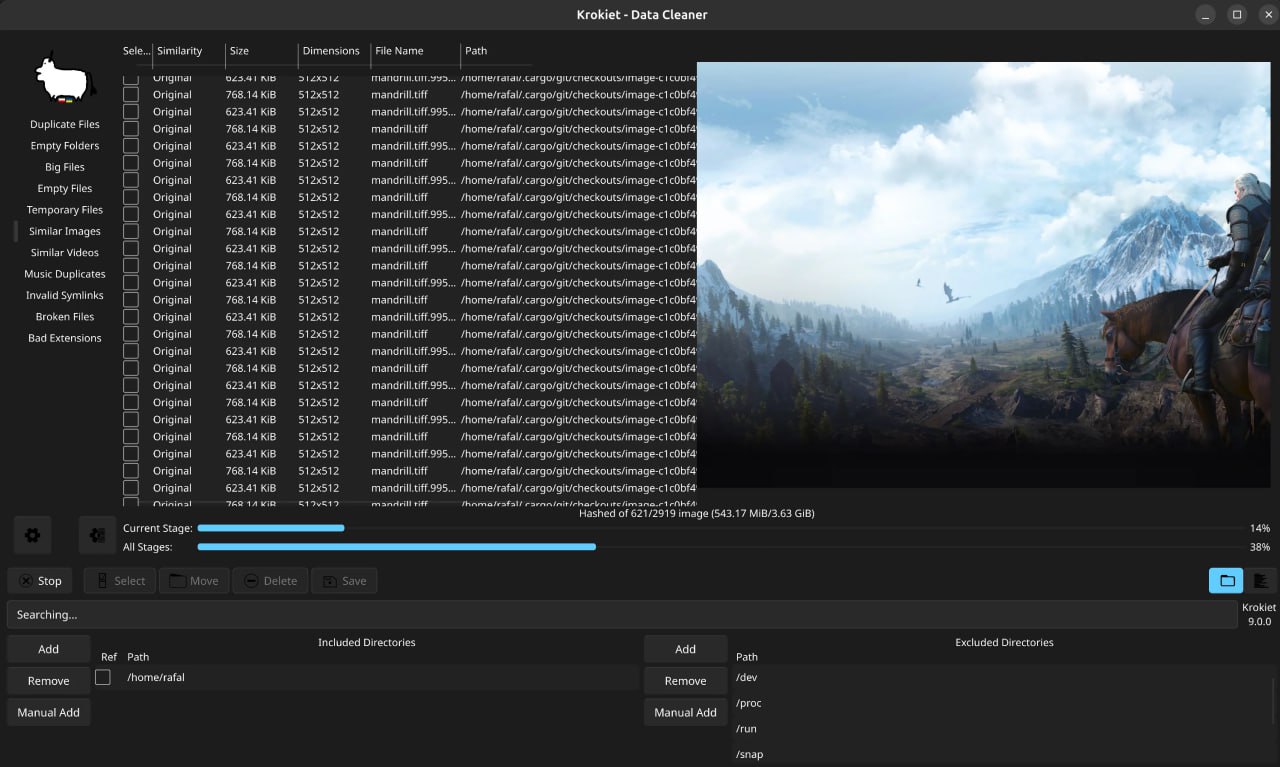This screenshot has height=767, width=1280.
Task: Show the directories panel via folder icon
Action: 1226,580
